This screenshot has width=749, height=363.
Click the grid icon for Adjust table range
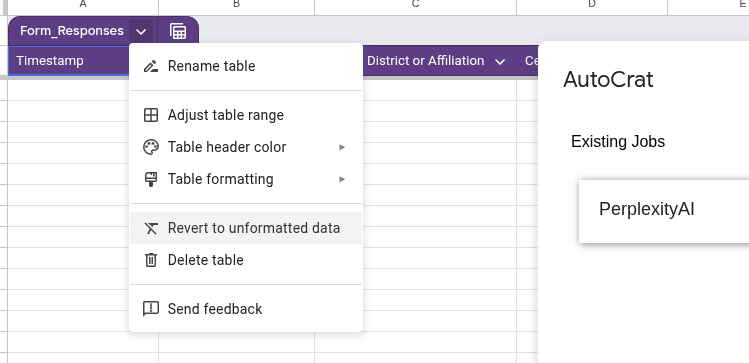pos(151,115)
